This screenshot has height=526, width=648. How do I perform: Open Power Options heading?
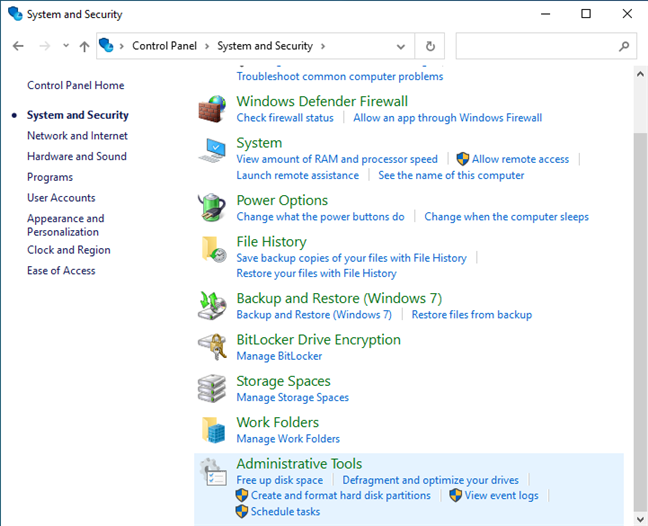[282, 200]
